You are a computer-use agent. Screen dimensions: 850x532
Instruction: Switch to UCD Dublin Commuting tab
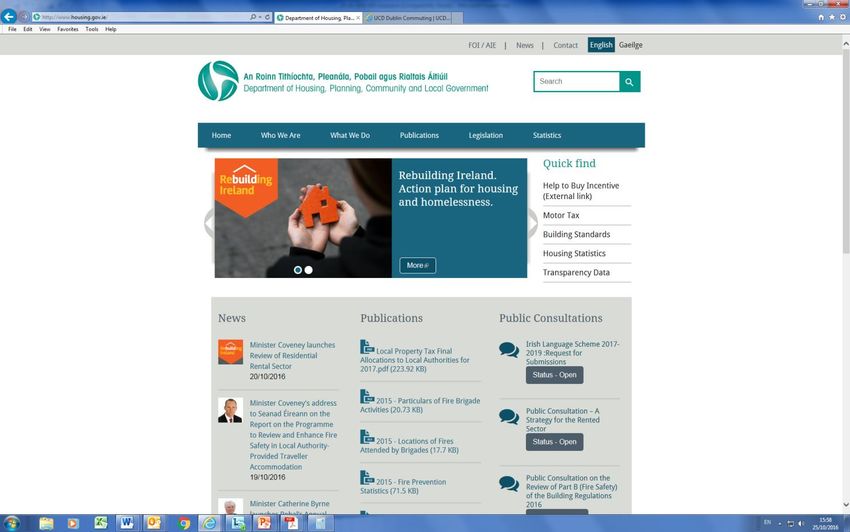[408, 18]
